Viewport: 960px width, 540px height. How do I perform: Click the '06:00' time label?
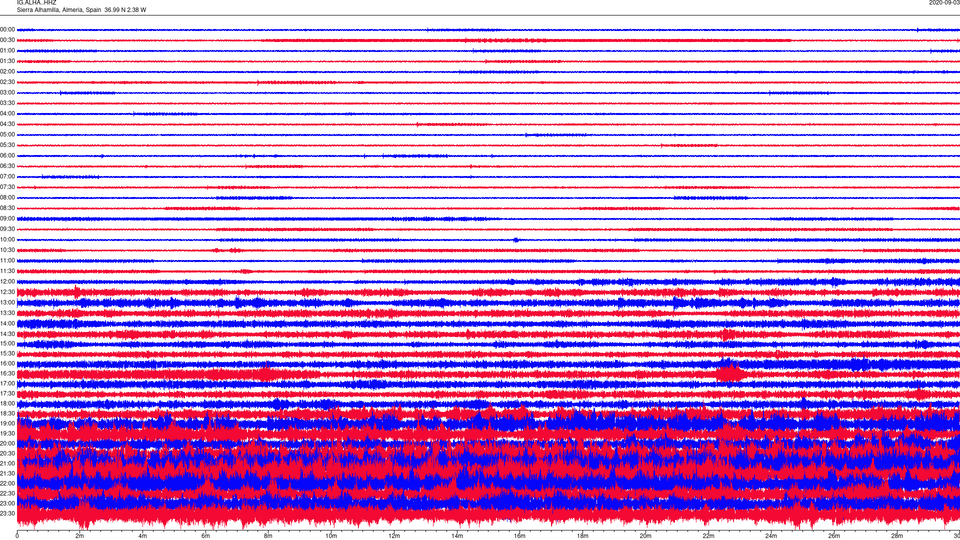(7, 156)
